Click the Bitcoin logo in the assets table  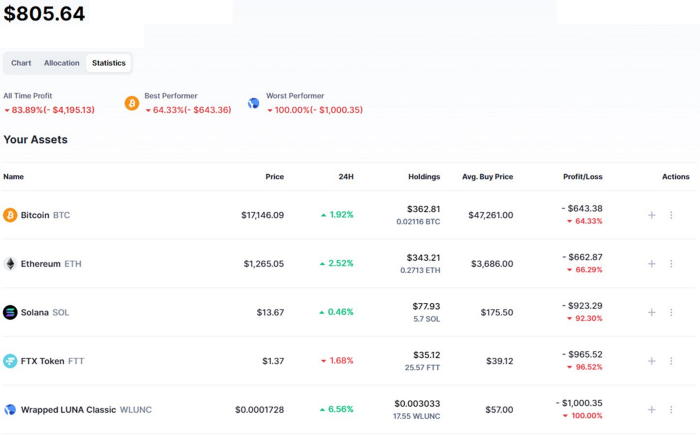pos(10,215)
